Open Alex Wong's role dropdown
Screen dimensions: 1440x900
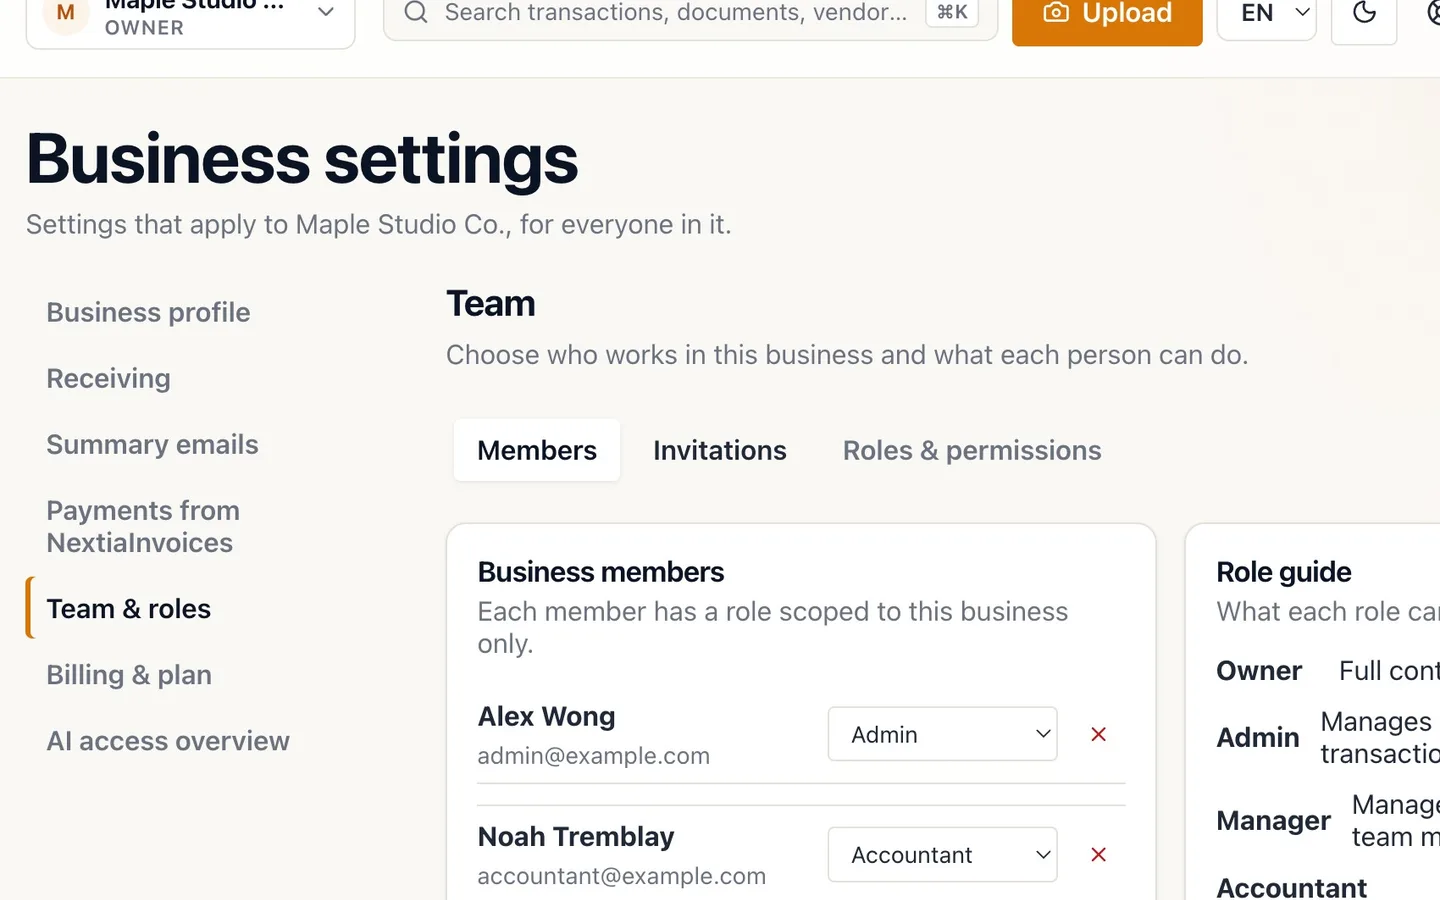(x=942, y=734)
